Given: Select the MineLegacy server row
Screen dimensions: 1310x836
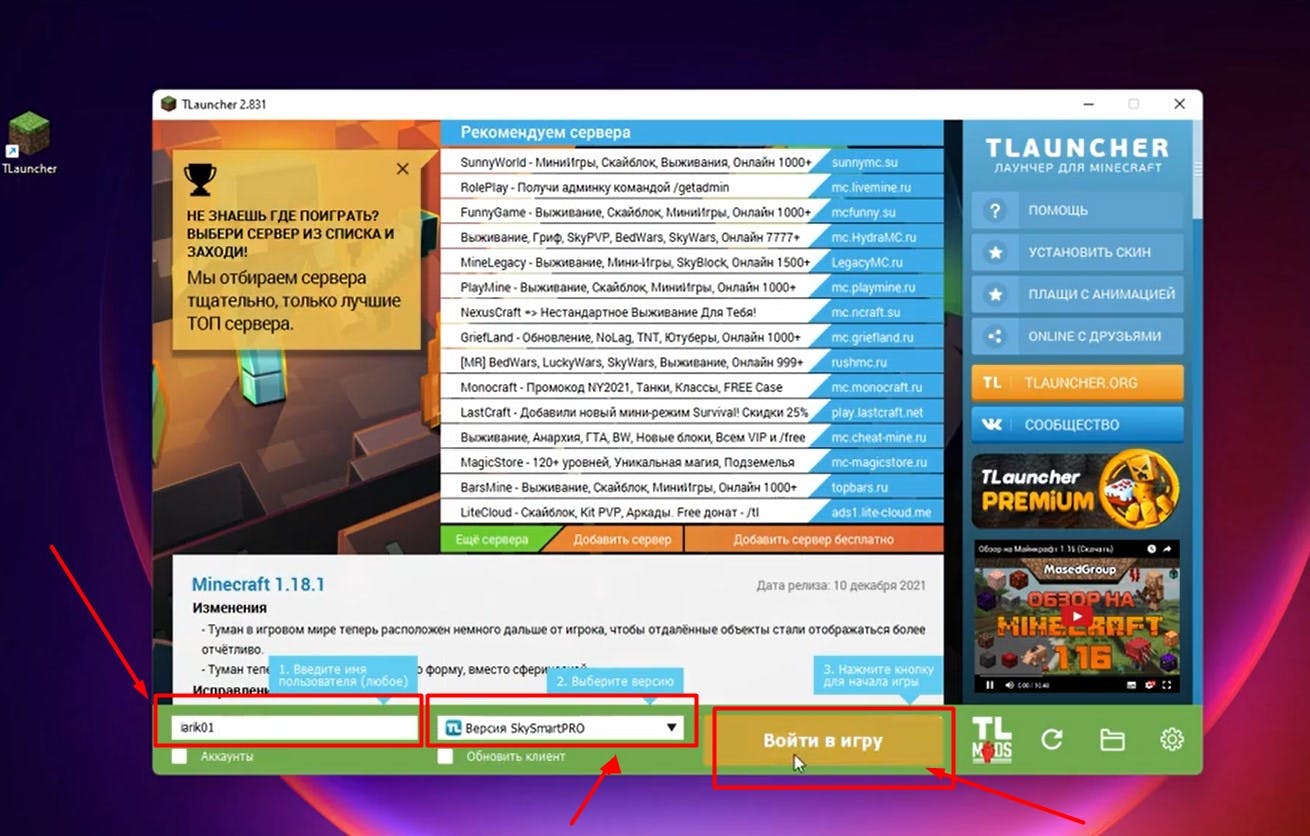Looking at the screenshot, I should pyautogui.click(x=691, y=262).
